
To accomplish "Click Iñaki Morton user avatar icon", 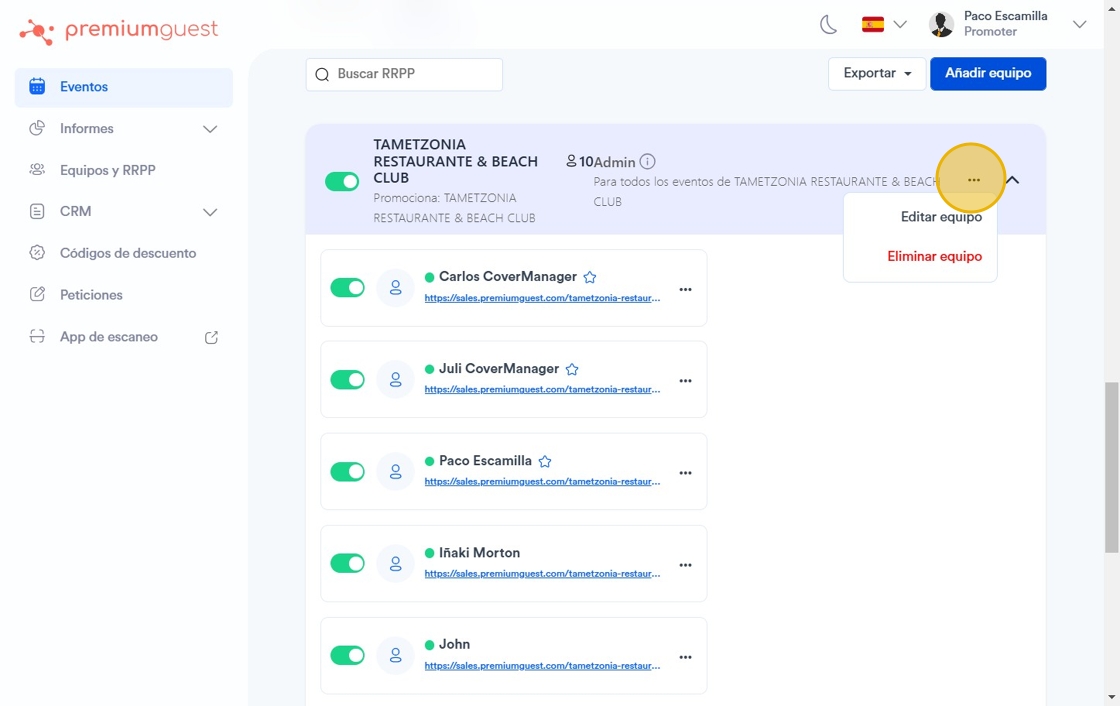I will (395, 564).
